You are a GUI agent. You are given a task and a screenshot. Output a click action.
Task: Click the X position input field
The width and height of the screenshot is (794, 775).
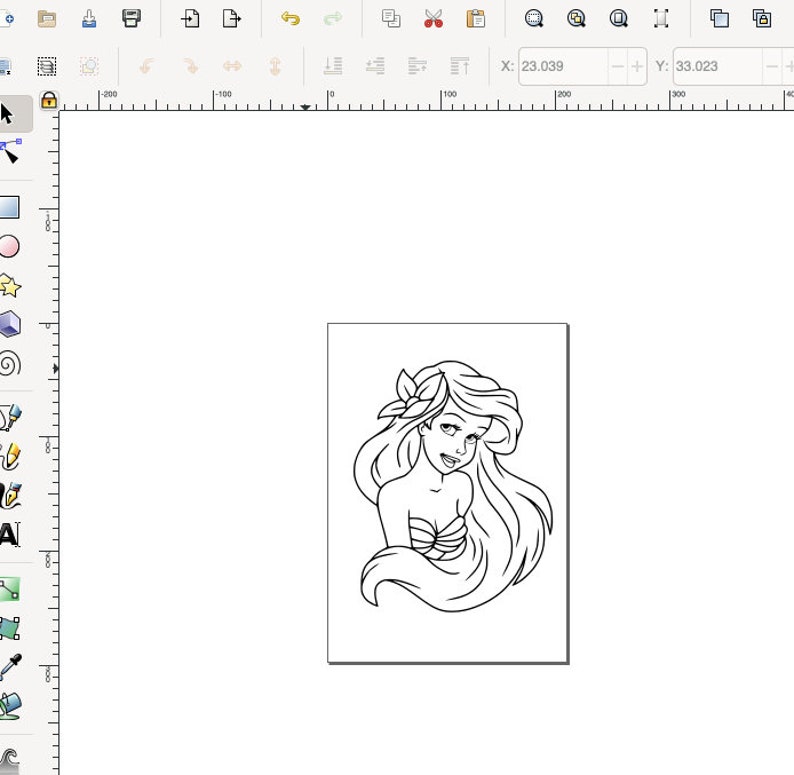563,66
